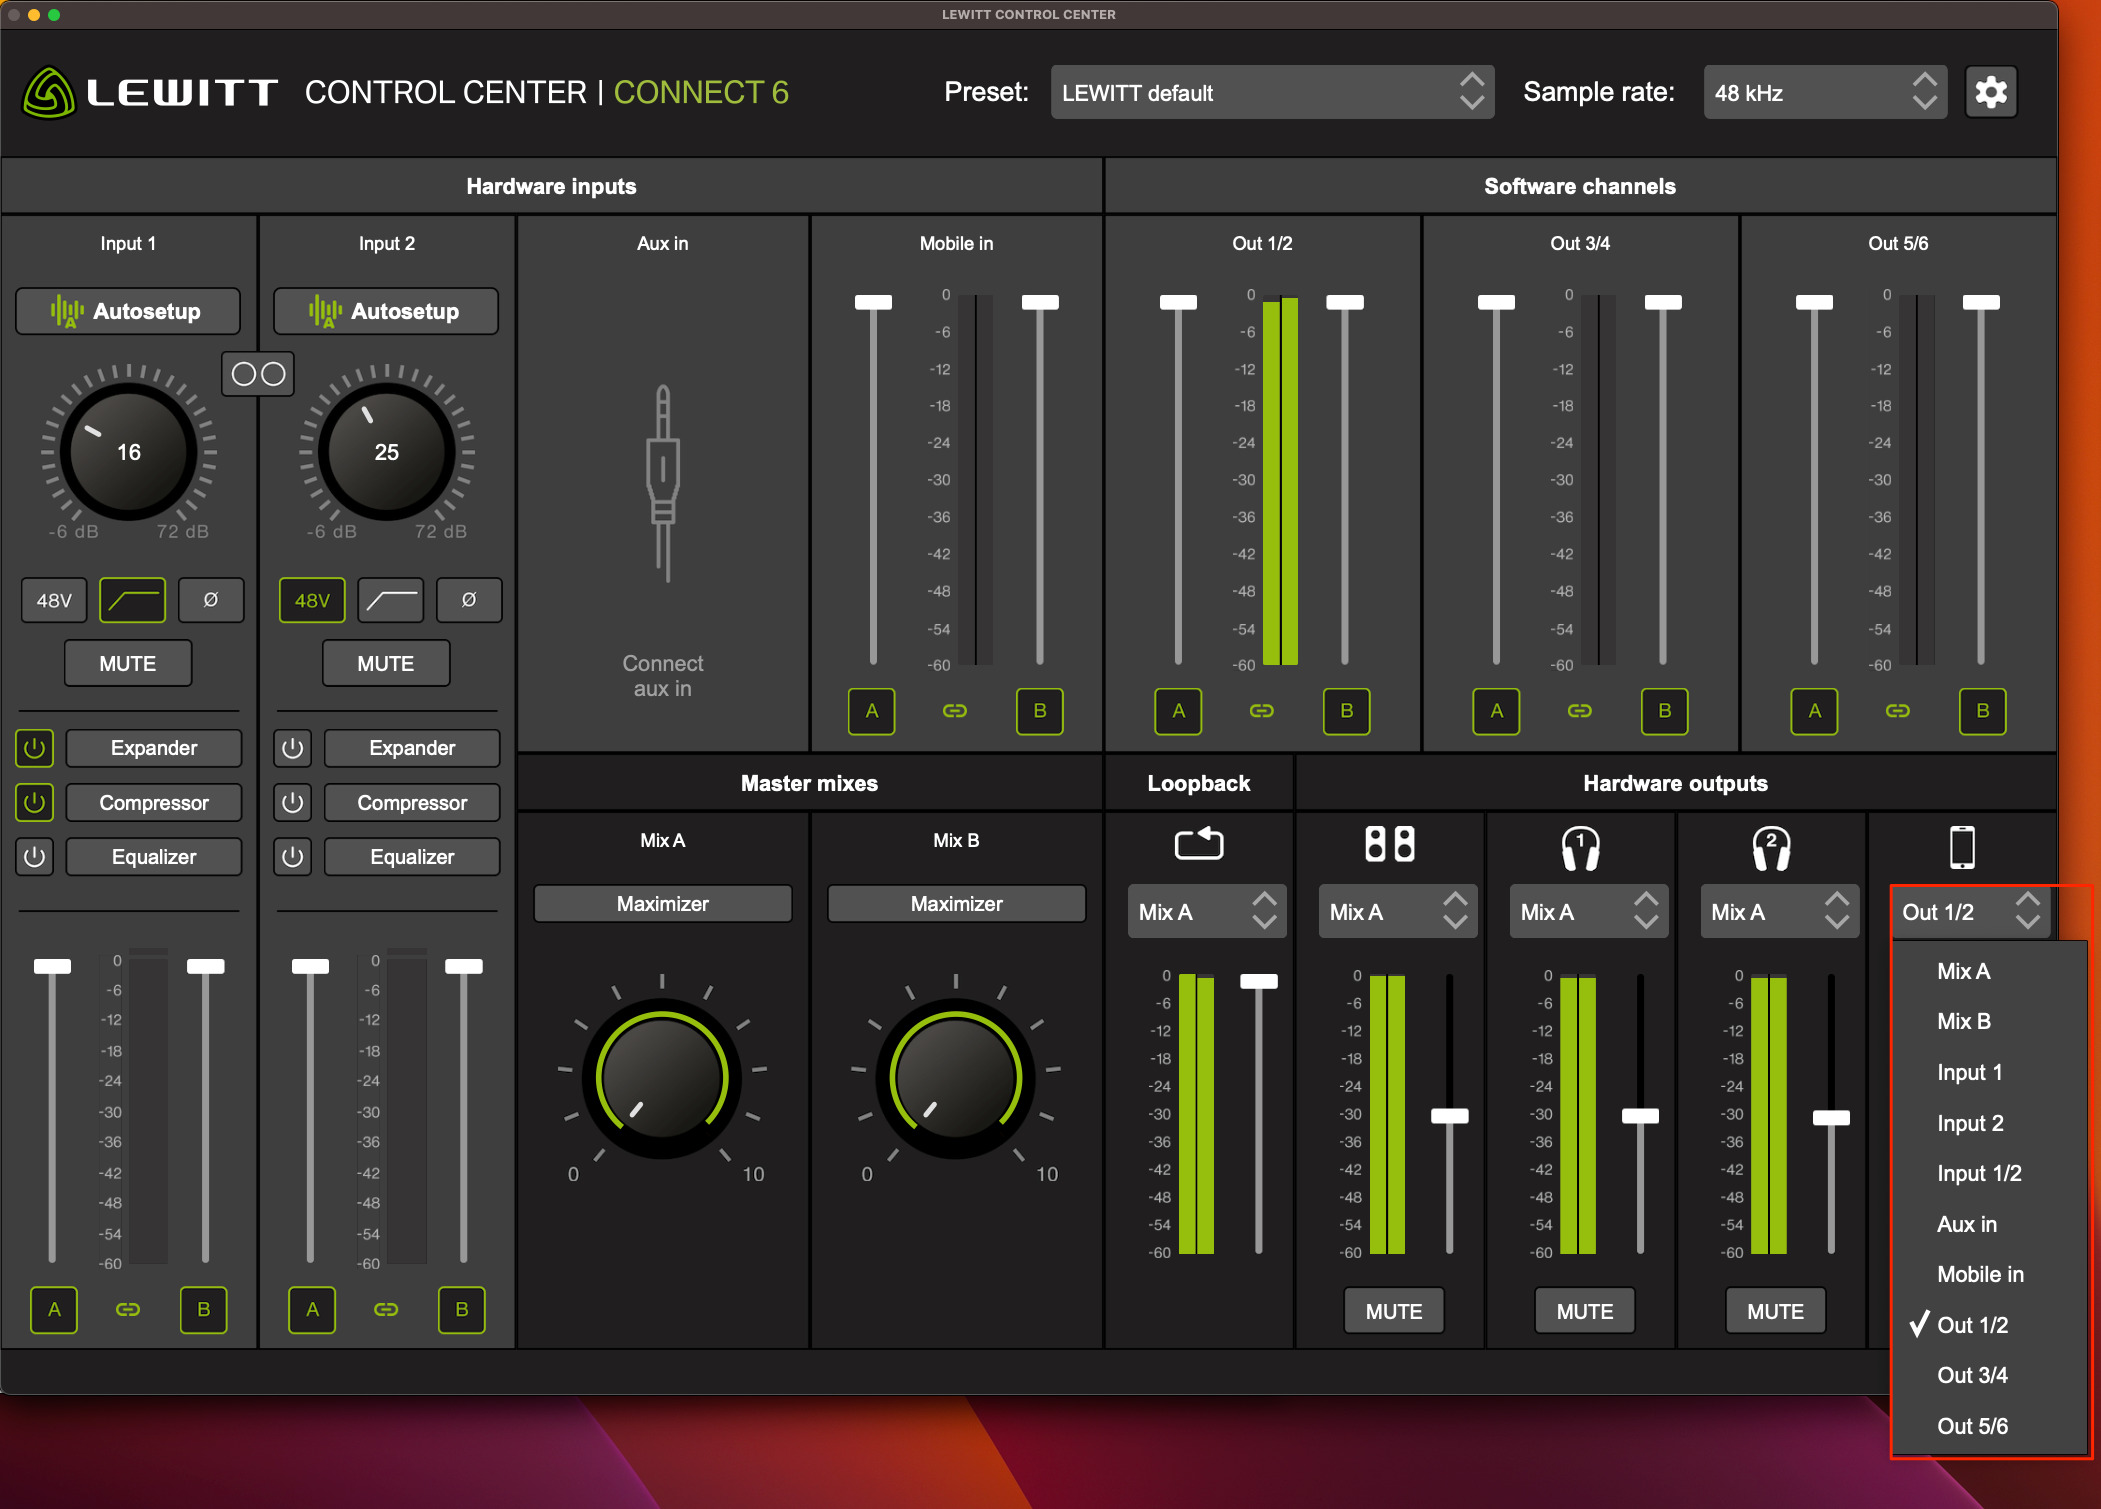Select Out 5/6 in the dropdown list
The width and height of the screenshot is (2101, 1509).
tap(1990, 1426)
